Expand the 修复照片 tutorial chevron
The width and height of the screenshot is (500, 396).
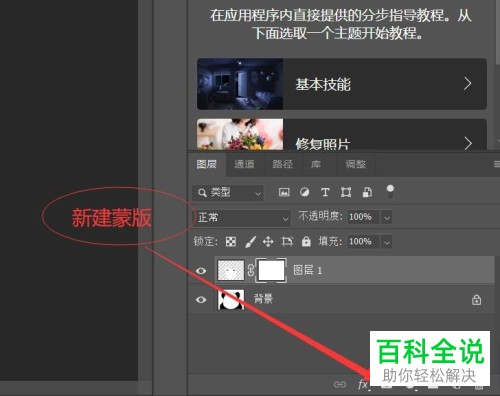pyautogui.click(x=468, y=144)
